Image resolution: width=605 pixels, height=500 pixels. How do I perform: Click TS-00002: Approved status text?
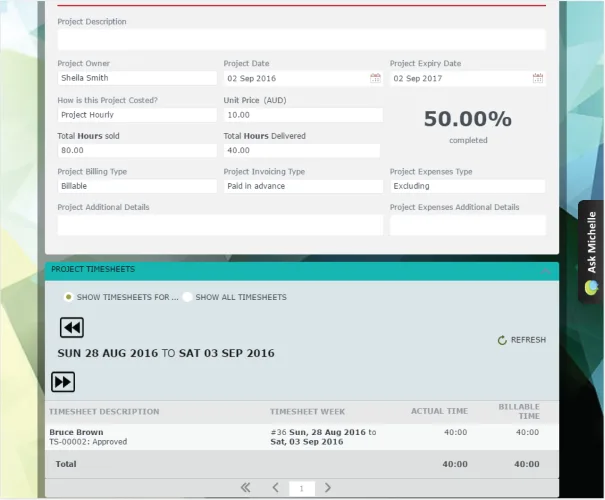(x=88, y=442)
